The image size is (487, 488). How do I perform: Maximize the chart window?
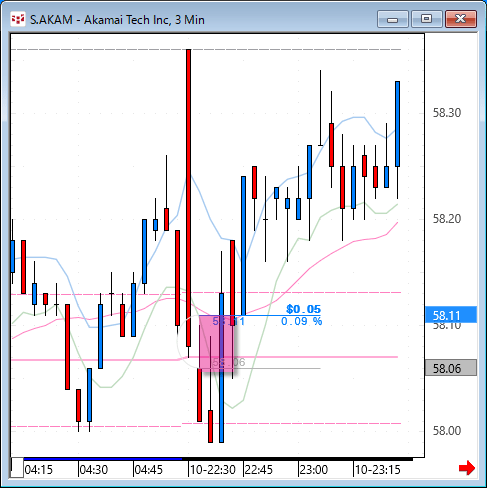point(426,19)
